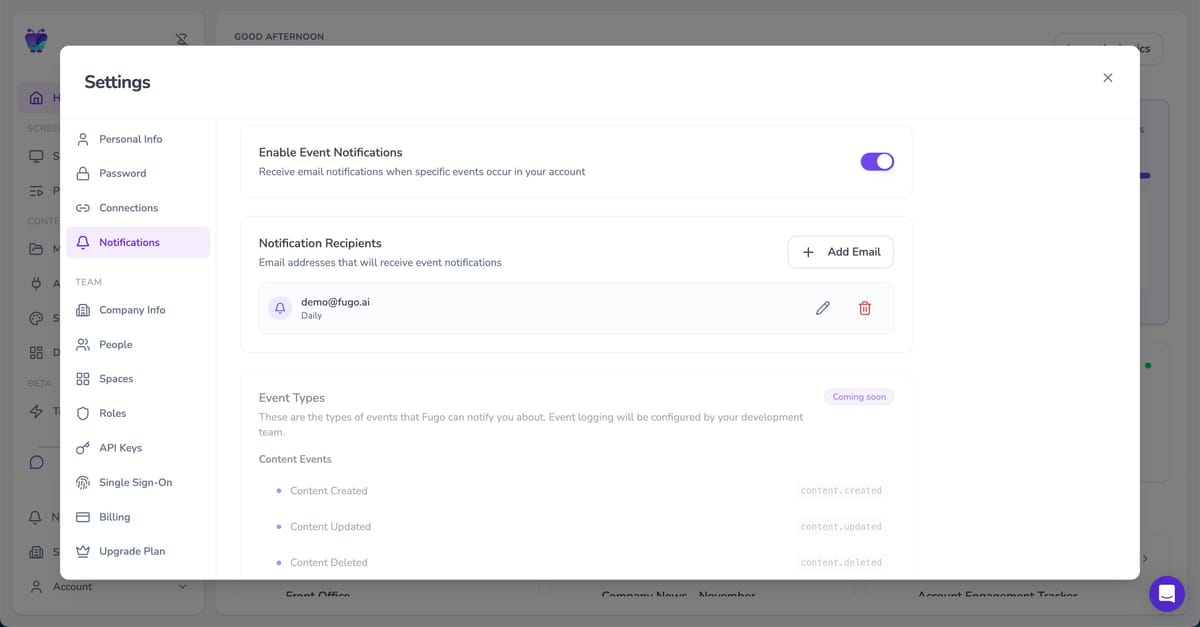Image resolution: width=1200 pixels, height=627 pixels.
Task: Click the crown icon next to Upgrade Plan
Action: (x=83, y=551)
